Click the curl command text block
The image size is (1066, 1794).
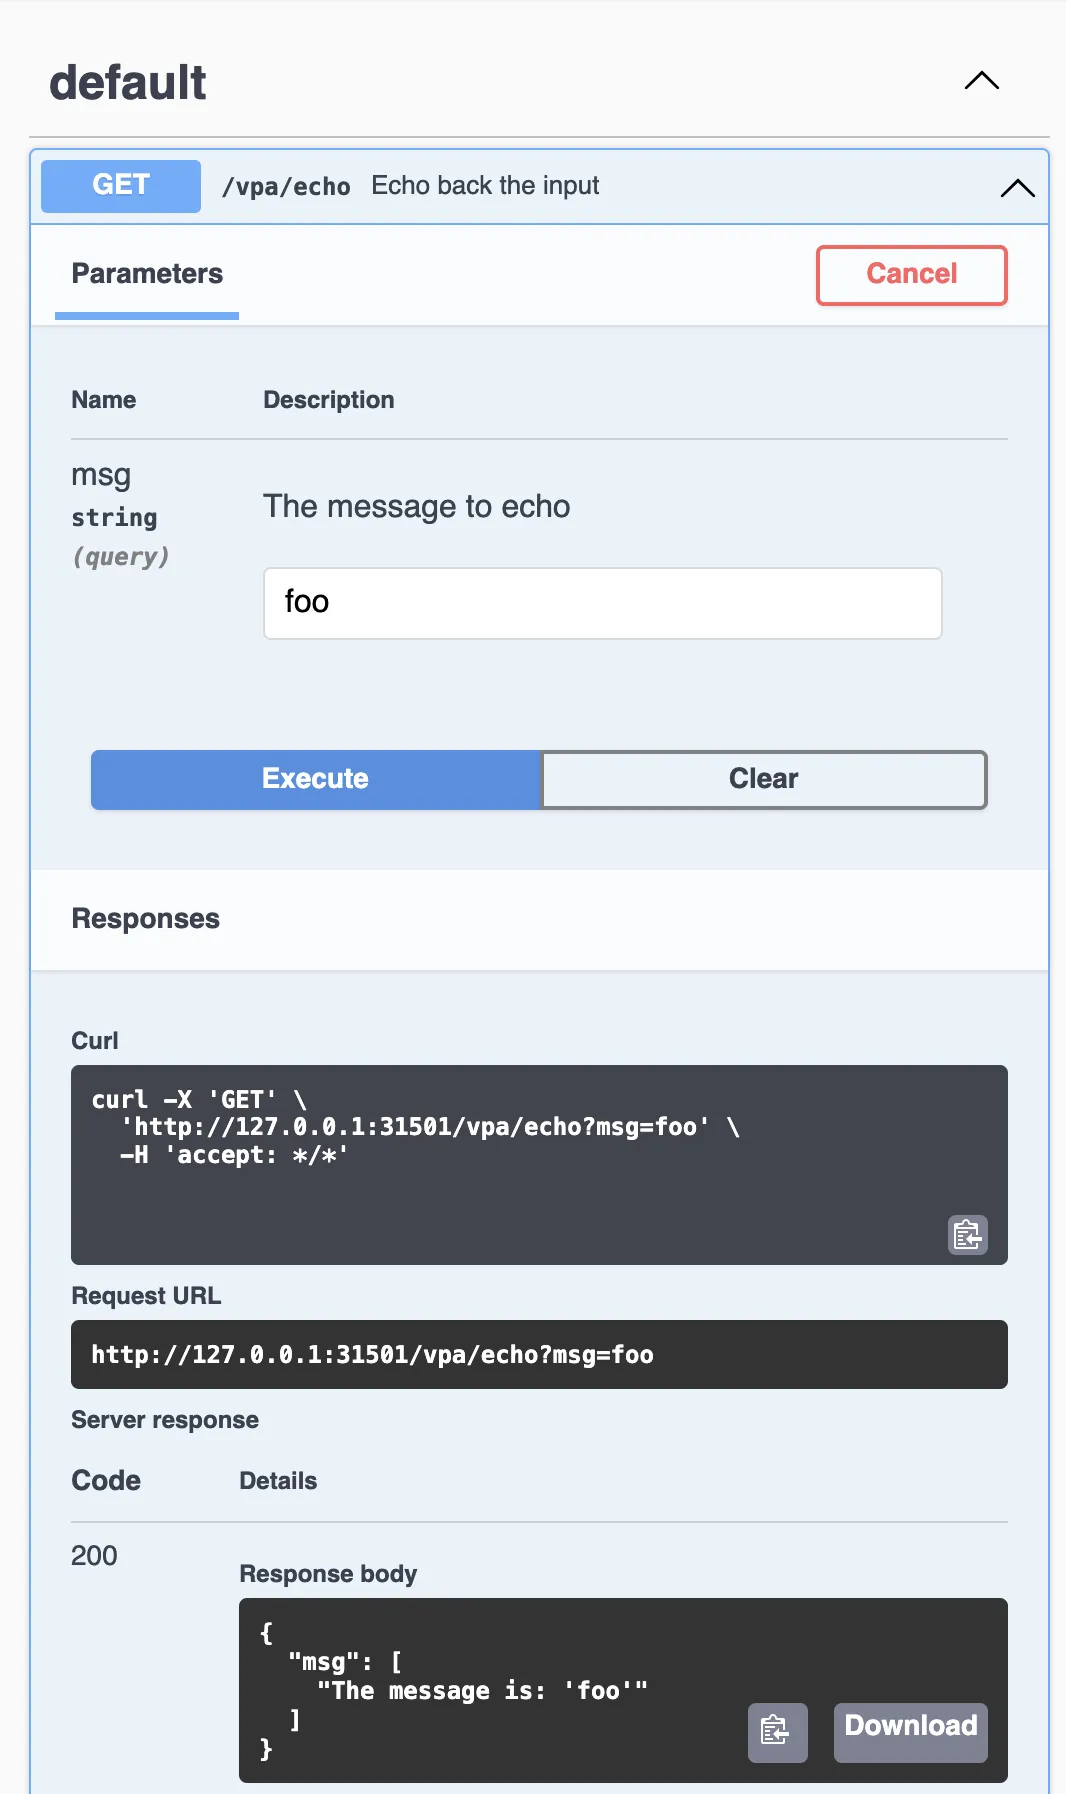pyautogui.click(x=539, y=1165)
